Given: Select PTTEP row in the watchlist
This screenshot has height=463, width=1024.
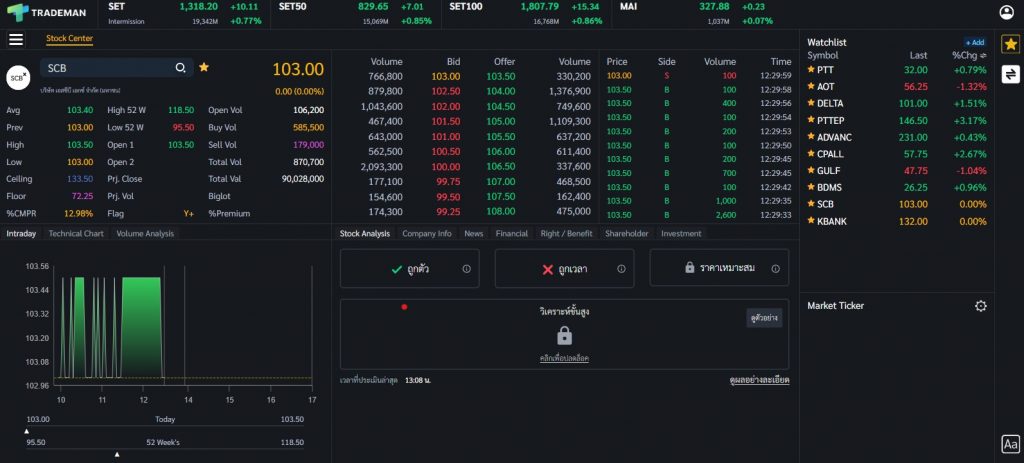Looking at the screenshot, I should (897, 120).
